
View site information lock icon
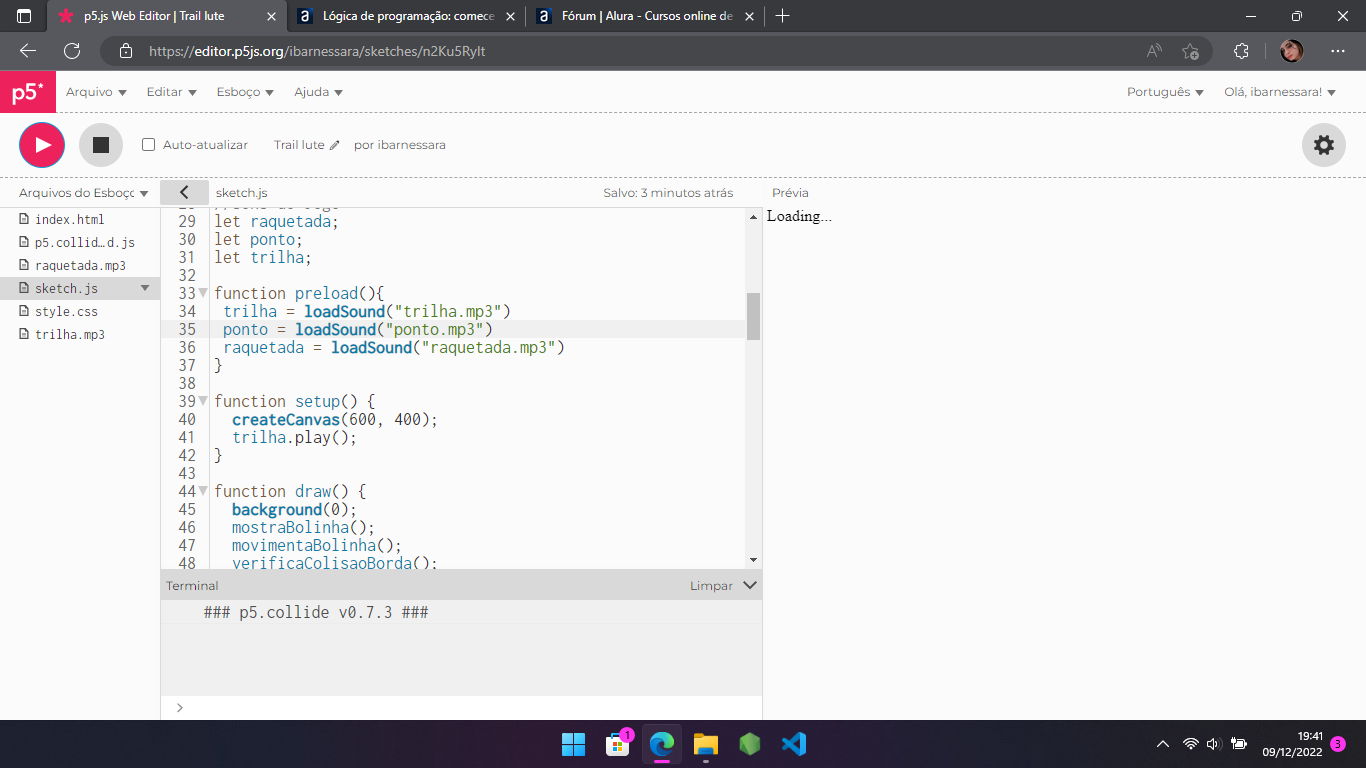coord(125,51)
